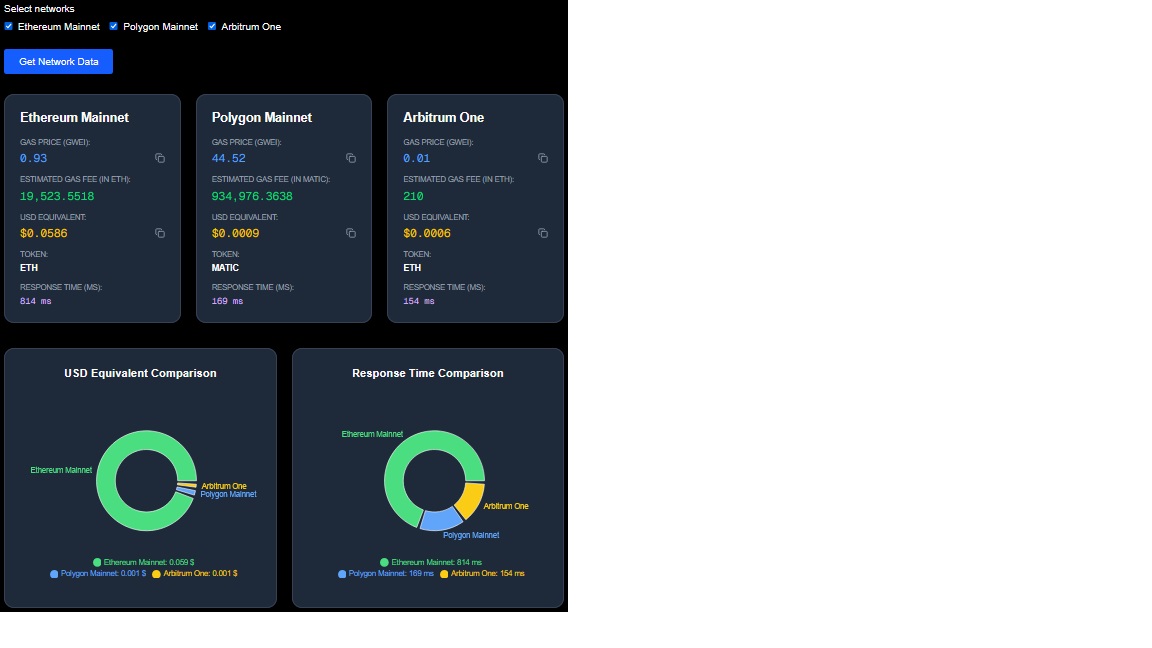Toggle Polygon Mainnet 0.001 $ legend entry

point(98,574)
